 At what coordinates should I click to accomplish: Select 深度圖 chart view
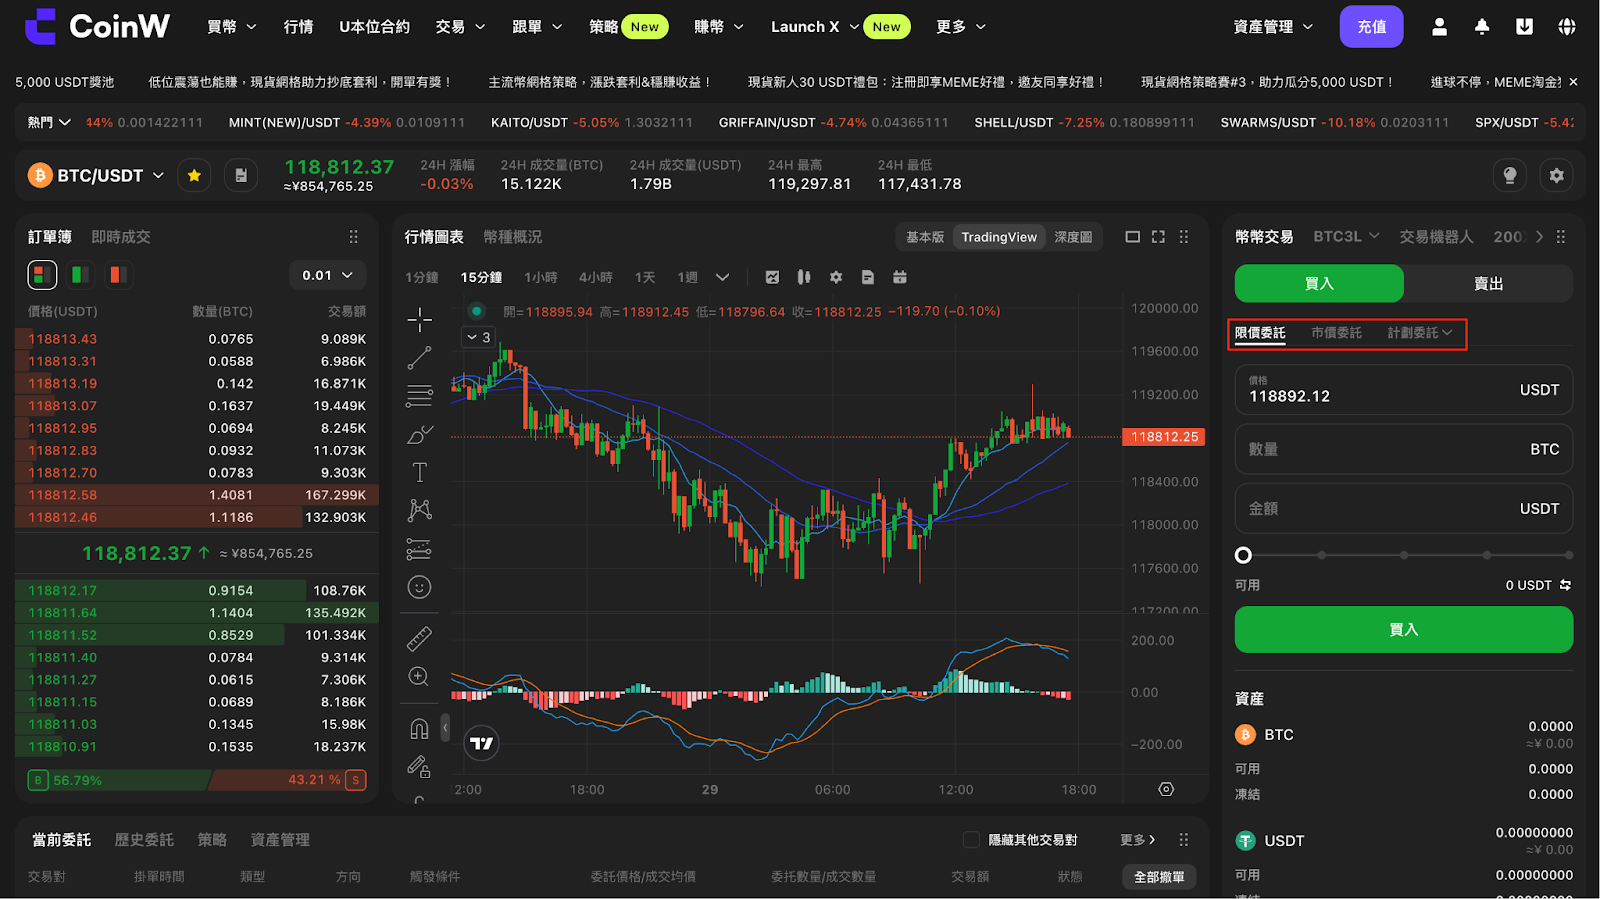click(1073, 237)
